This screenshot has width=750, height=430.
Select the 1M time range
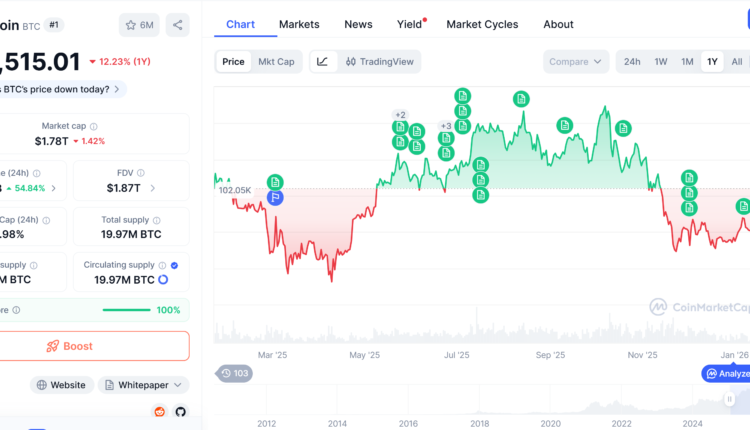coord(687,62)
